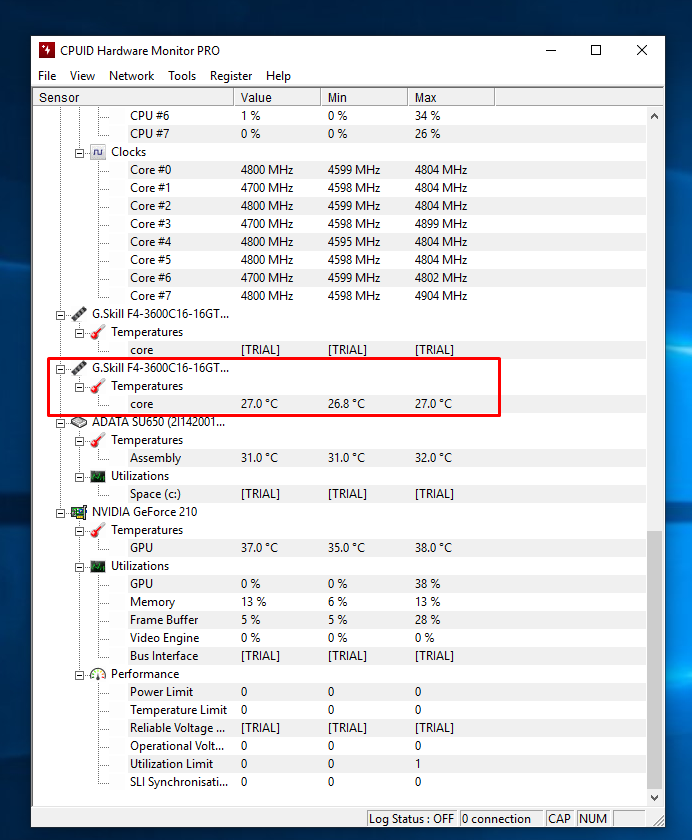The height and width of the screenshot is (840, 692).
Task: Open the Network menu
Action: click(131, 76)
